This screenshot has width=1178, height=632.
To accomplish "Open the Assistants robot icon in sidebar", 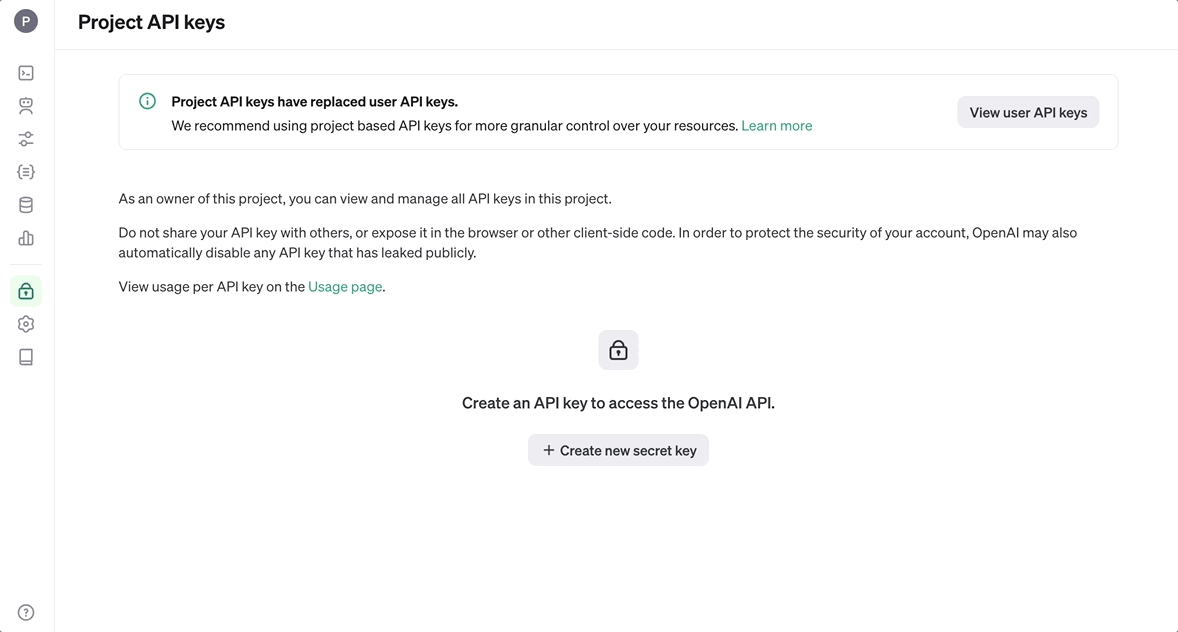I will click(x=26, y=106).
